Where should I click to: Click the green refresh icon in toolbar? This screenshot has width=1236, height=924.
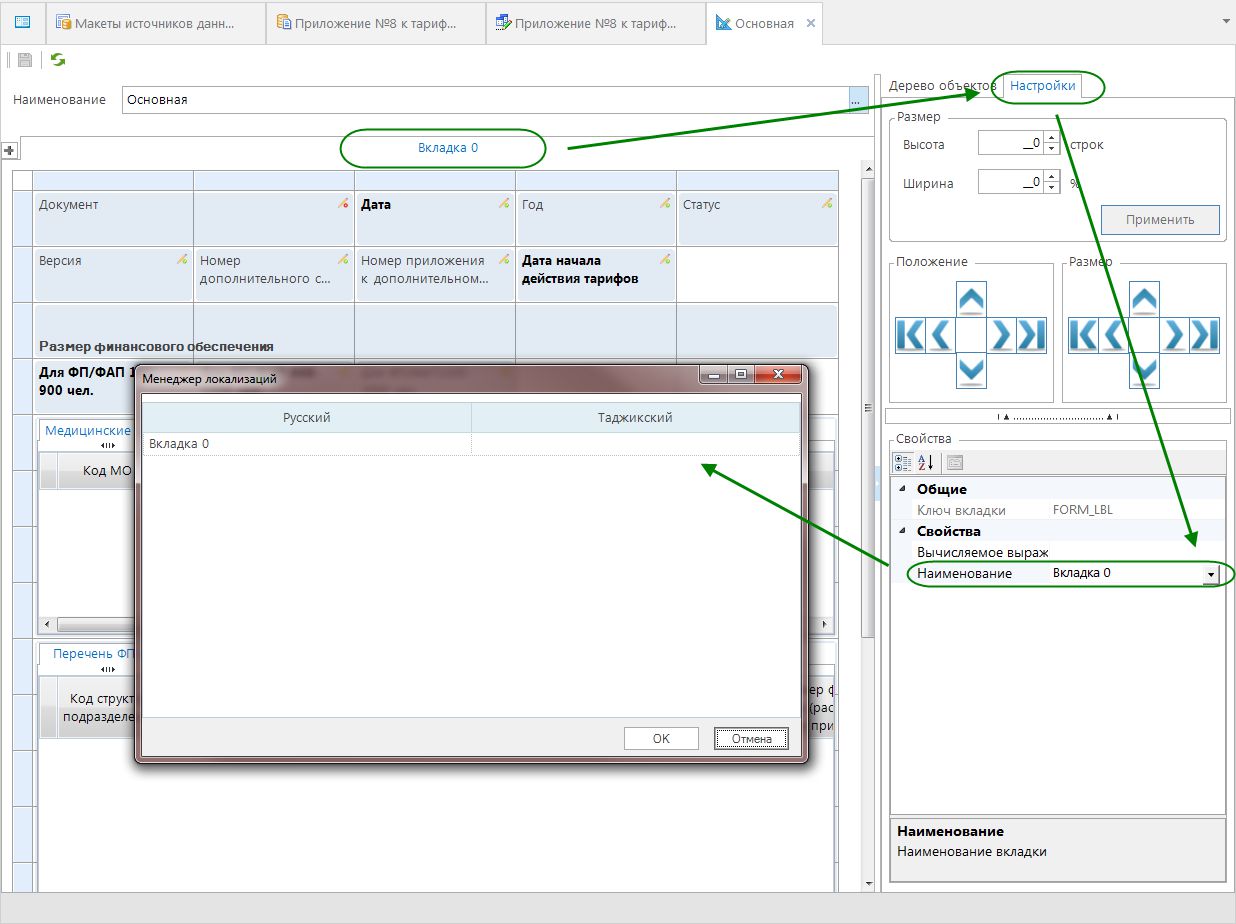click(x=58, y=60)
